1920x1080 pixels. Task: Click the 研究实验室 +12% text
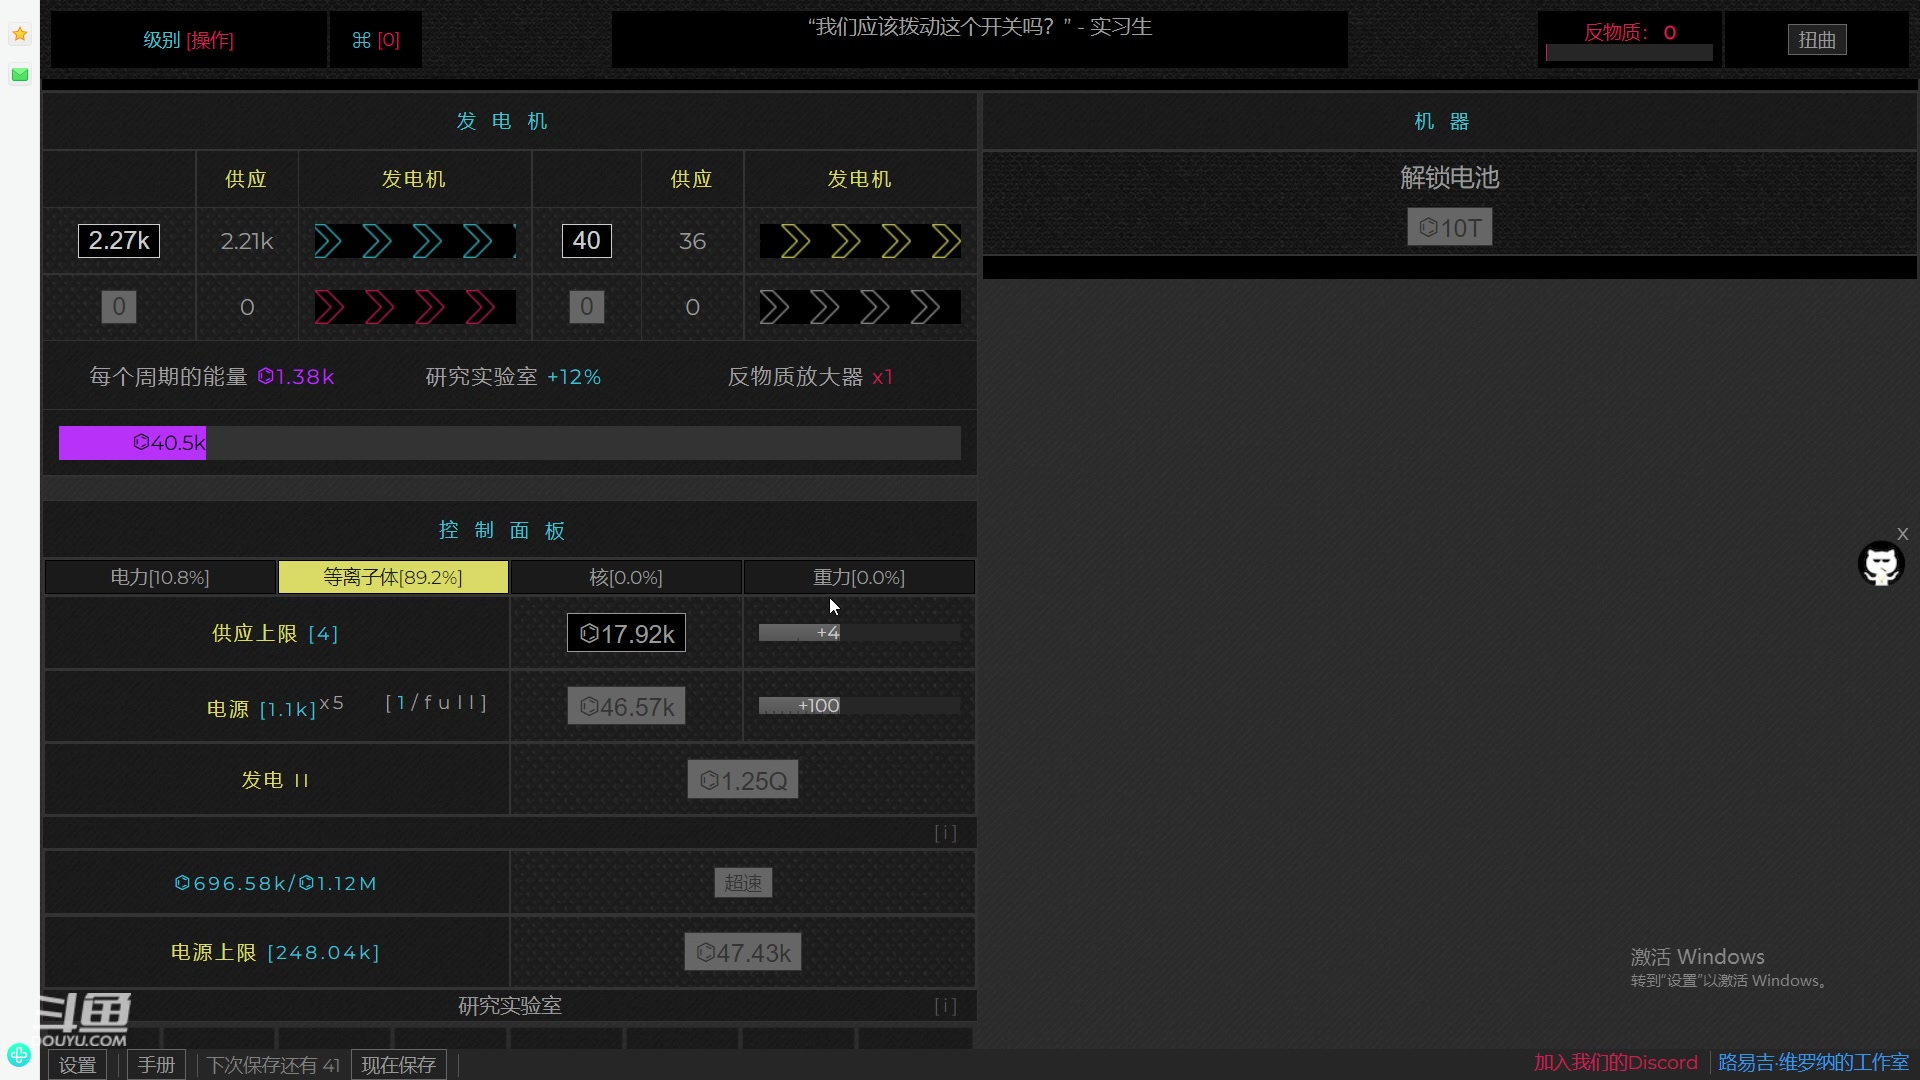pos(513,377)
